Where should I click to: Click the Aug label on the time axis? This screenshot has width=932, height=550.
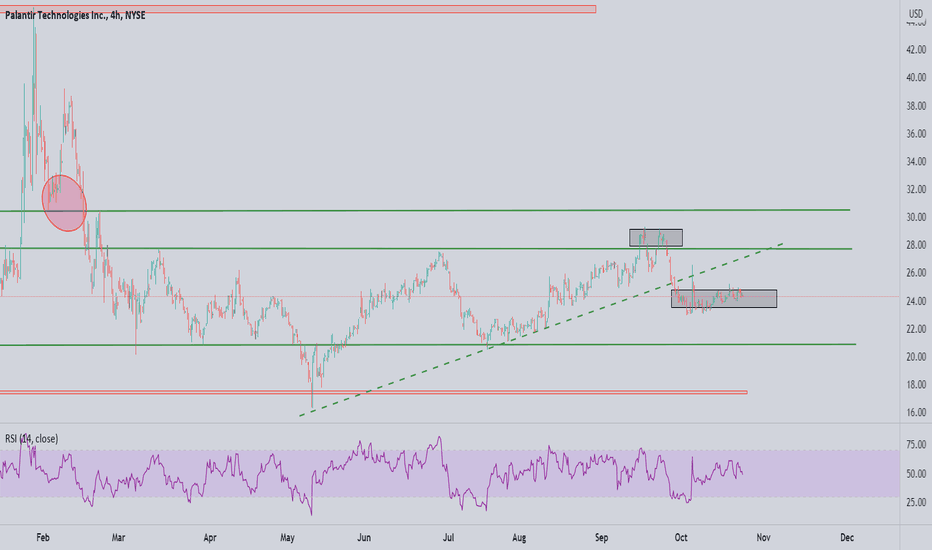click(x=519, y=538)
